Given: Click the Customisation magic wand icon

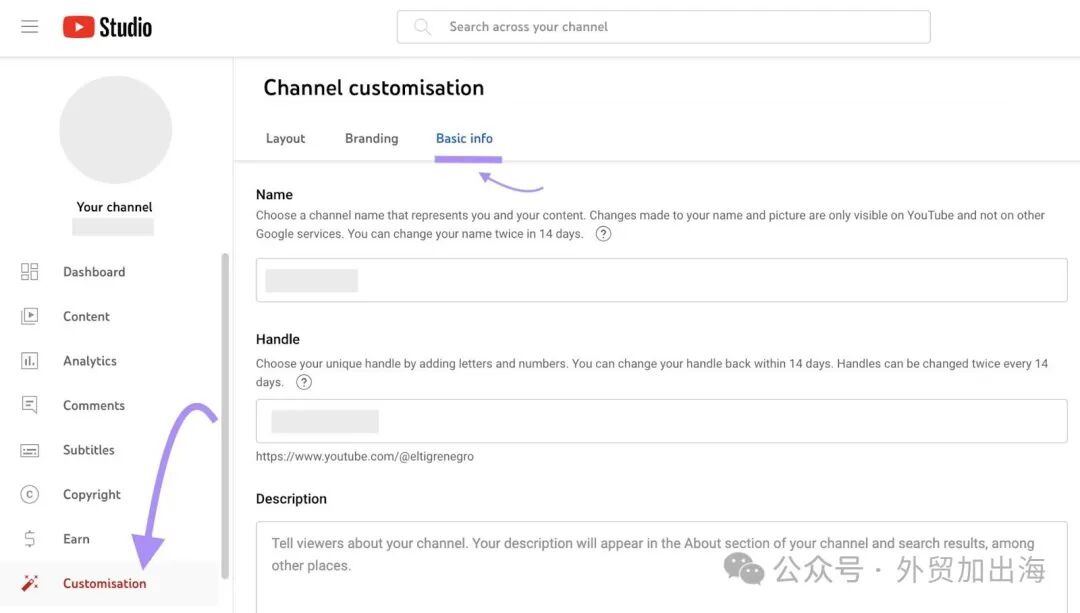Looking at the screenshot, I should 30,583.
